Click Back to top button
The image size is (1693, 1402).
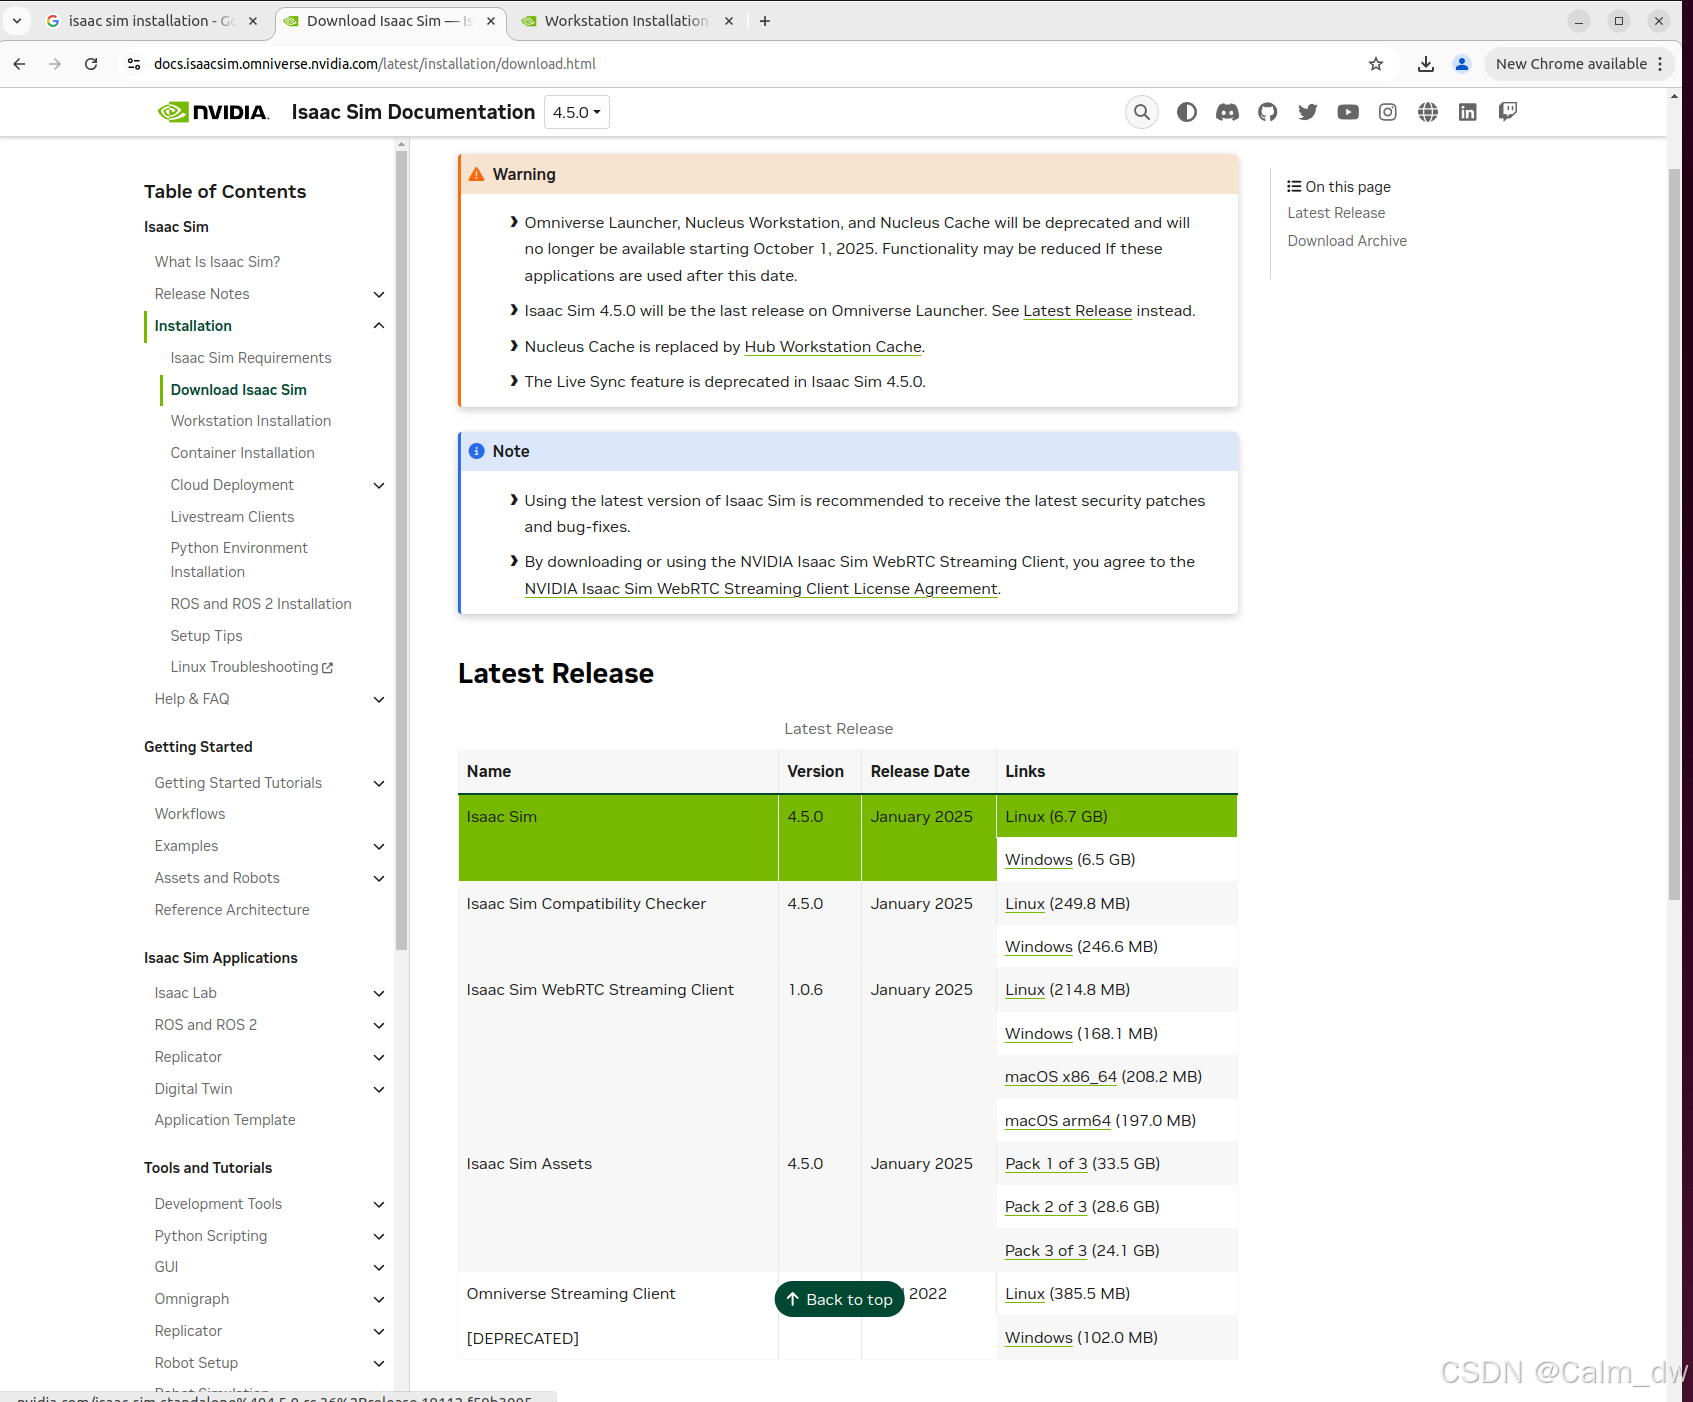coord(839,1299)
